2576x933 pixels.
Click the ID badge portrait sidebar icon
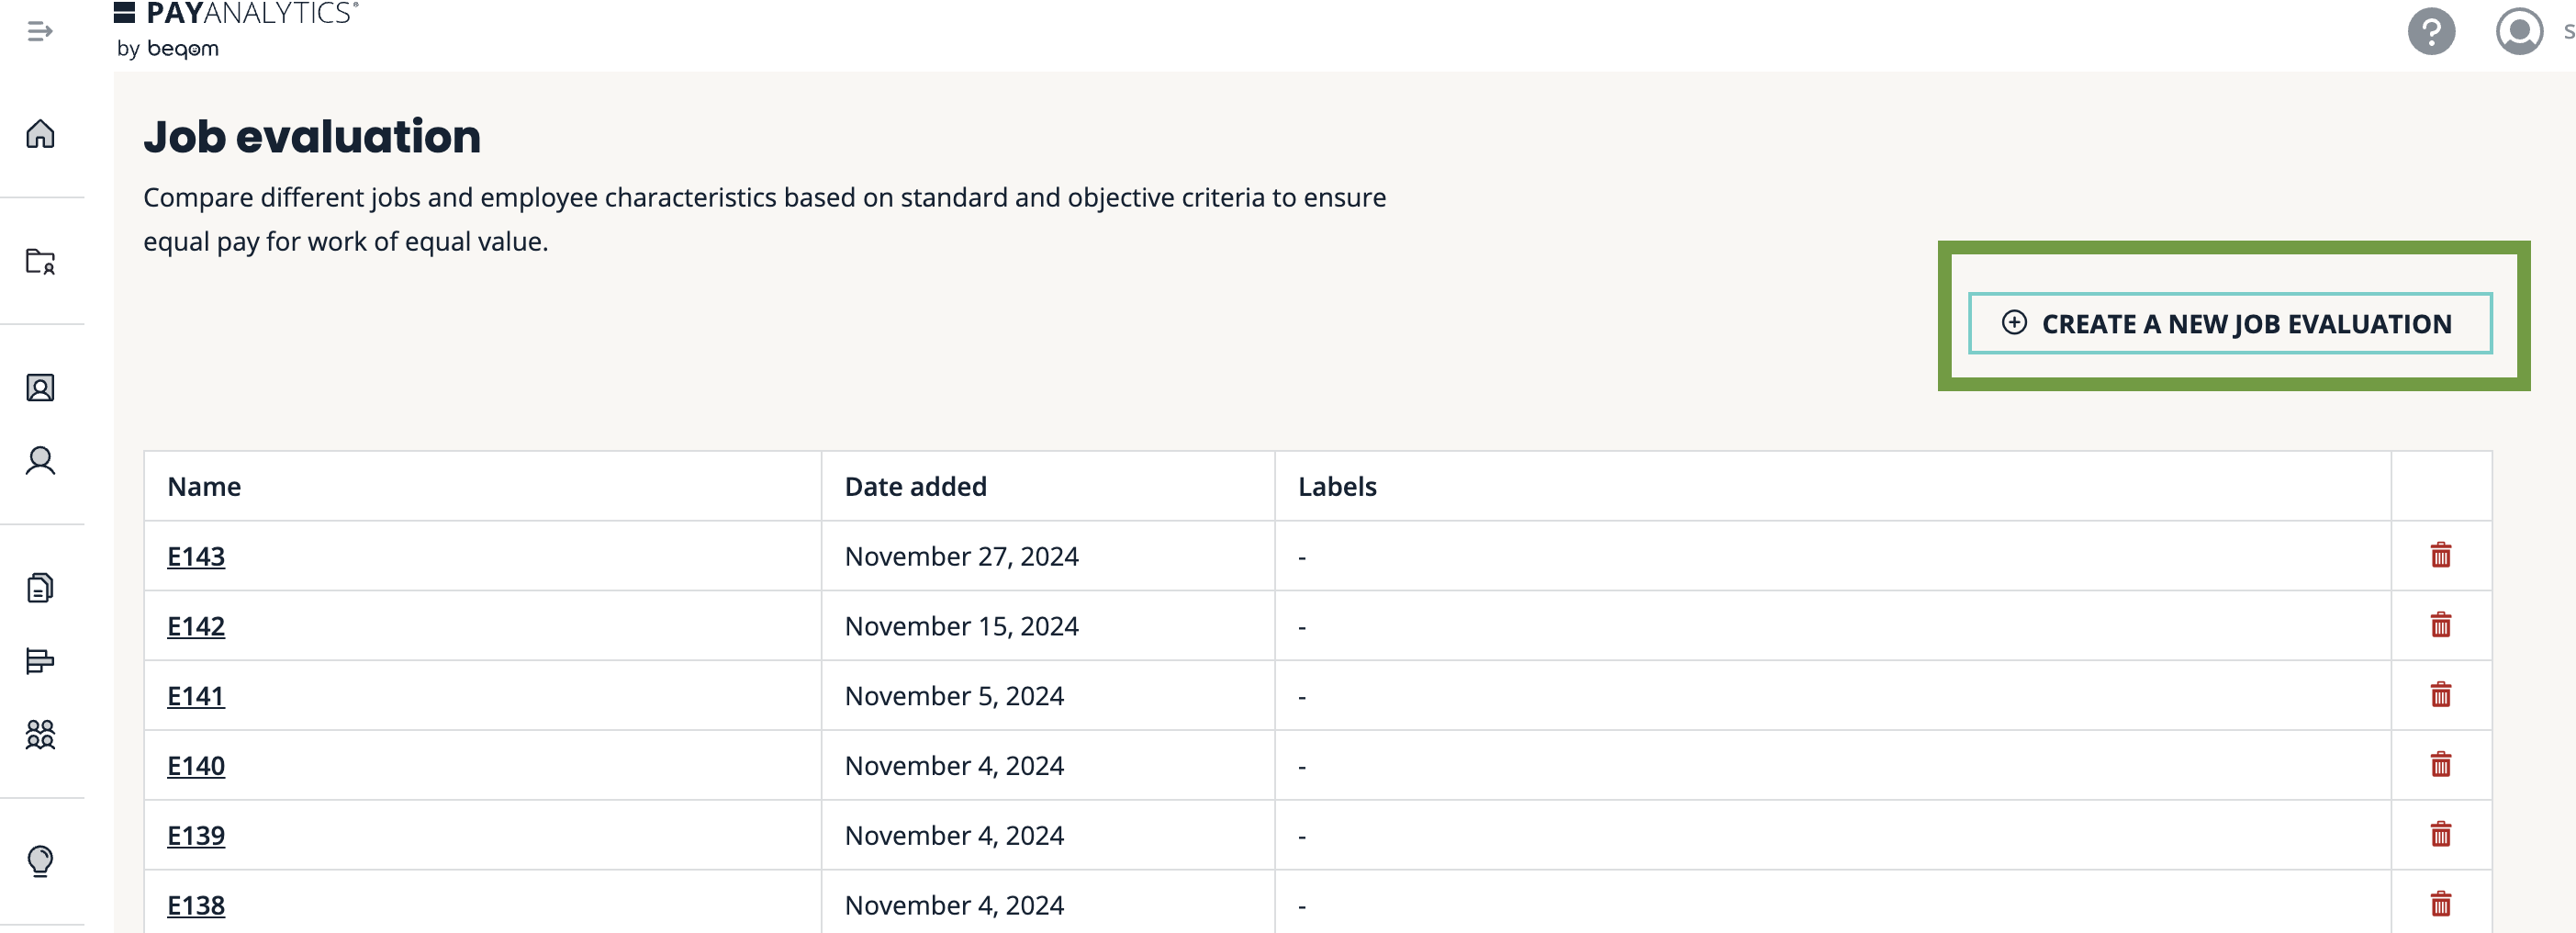click(x=40, y=388)
